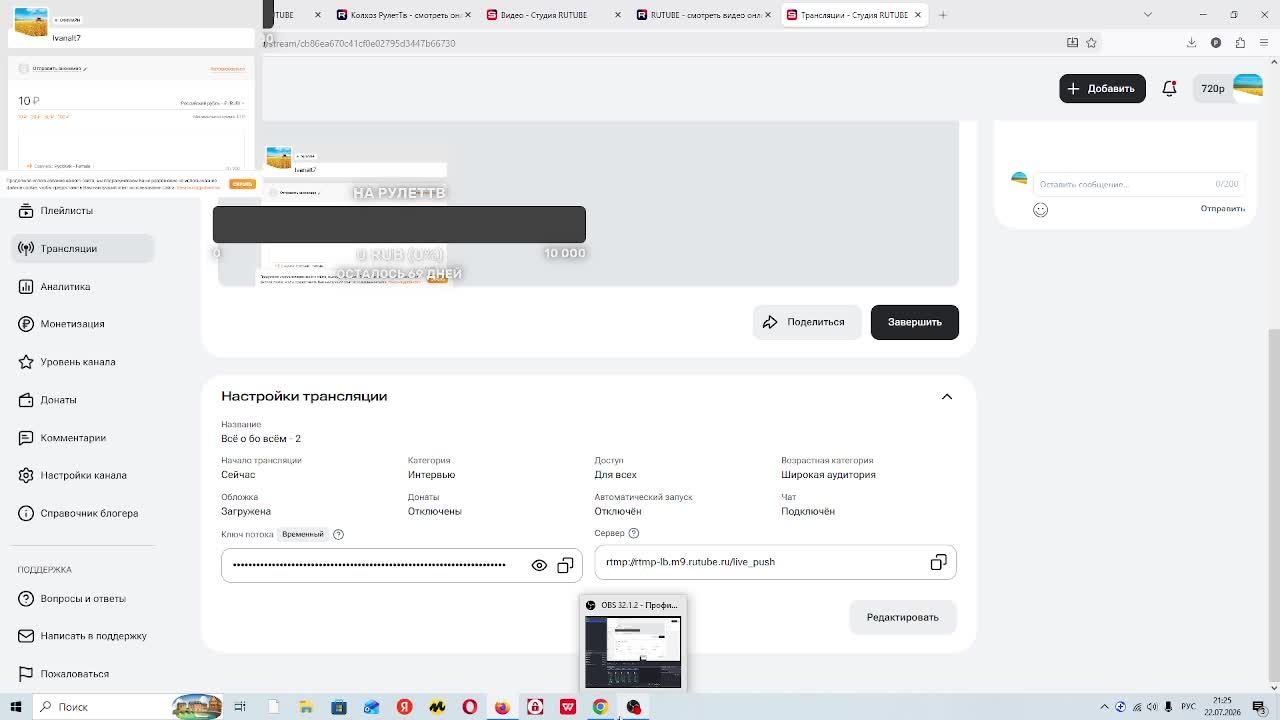Switch to RUTUBE - смотреть видео tab
This screenshot has height=720, width=1280.
703,15
